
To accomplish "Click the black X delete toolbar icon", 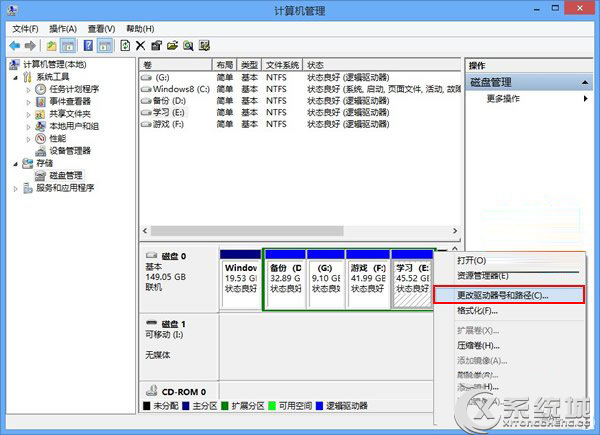I will (141, 46).
